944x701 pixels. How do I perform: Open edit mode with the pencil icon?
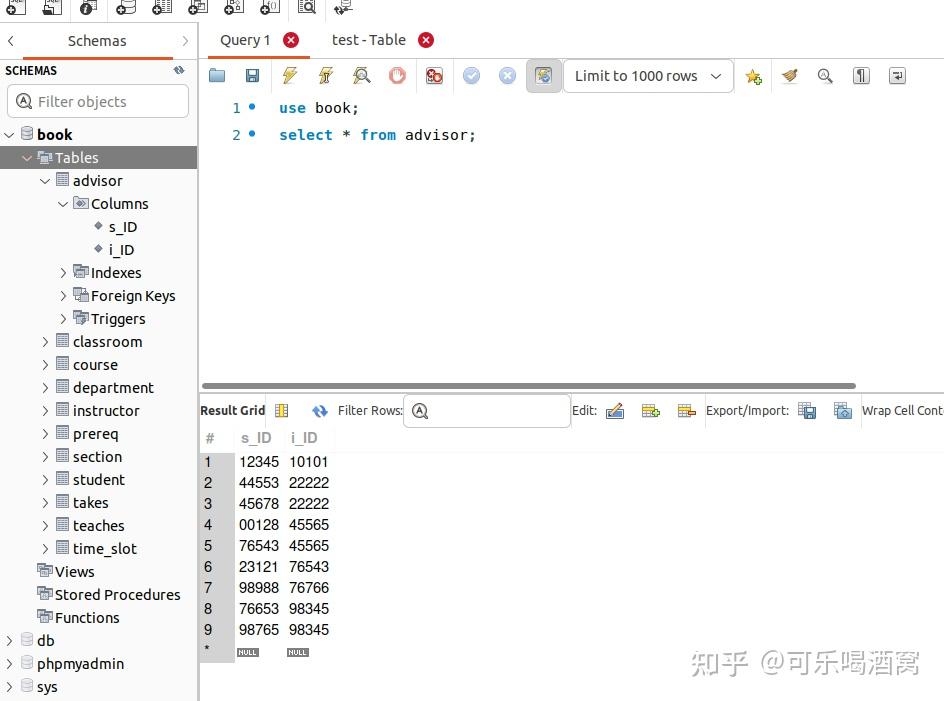coord(615,410)
